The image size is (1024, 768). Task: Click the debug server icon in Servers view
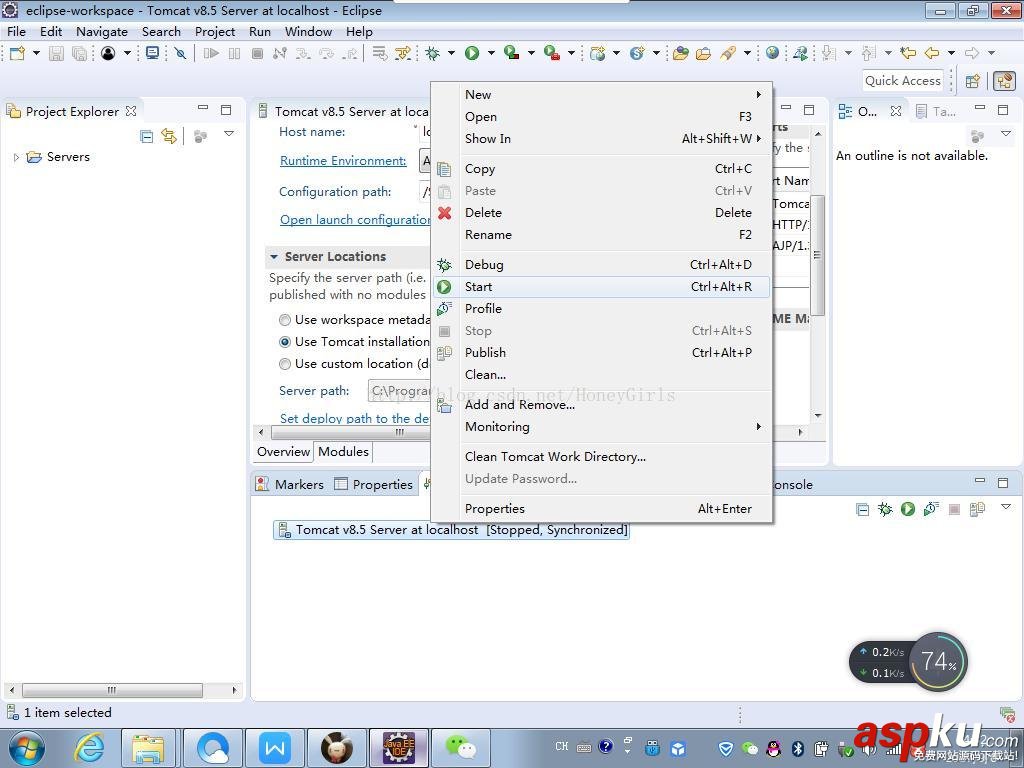(x=885, y=509)
